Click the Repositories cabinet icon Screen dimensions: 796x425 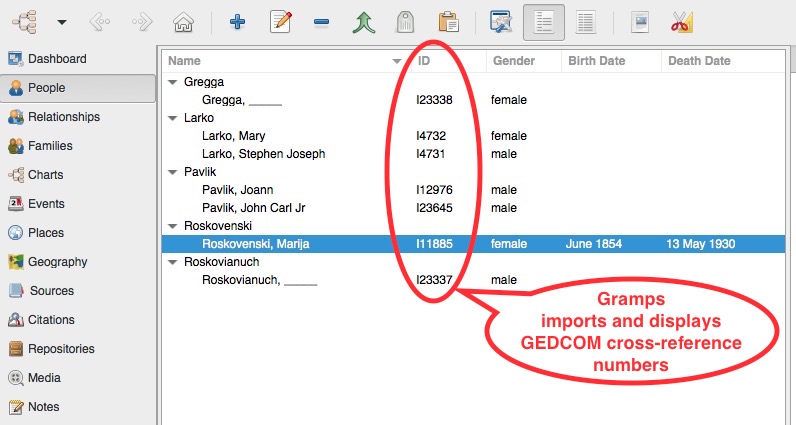click(15, 348)
